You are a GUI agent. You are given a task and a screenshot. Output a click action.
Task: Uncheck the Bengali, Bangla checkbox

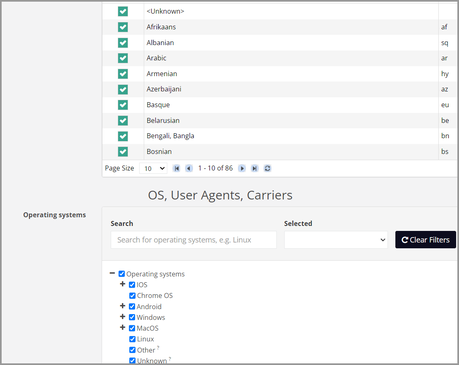(x=123, y=136)
